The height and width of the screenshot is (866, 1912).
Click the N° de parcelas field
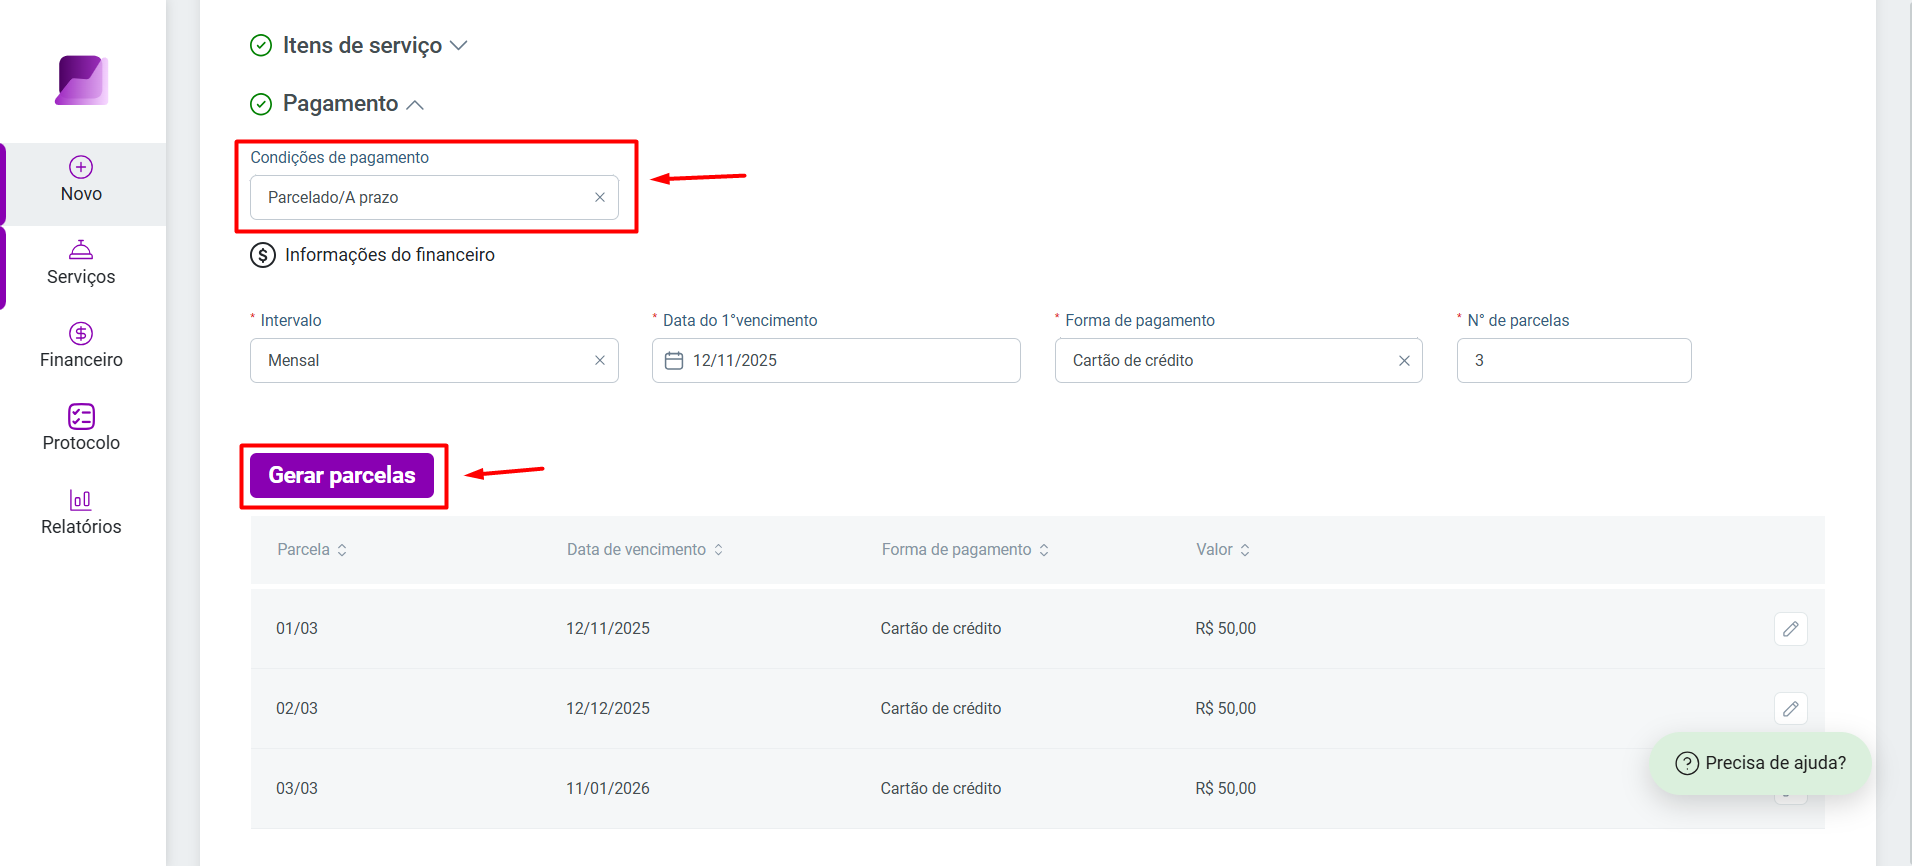point(1574,360)
